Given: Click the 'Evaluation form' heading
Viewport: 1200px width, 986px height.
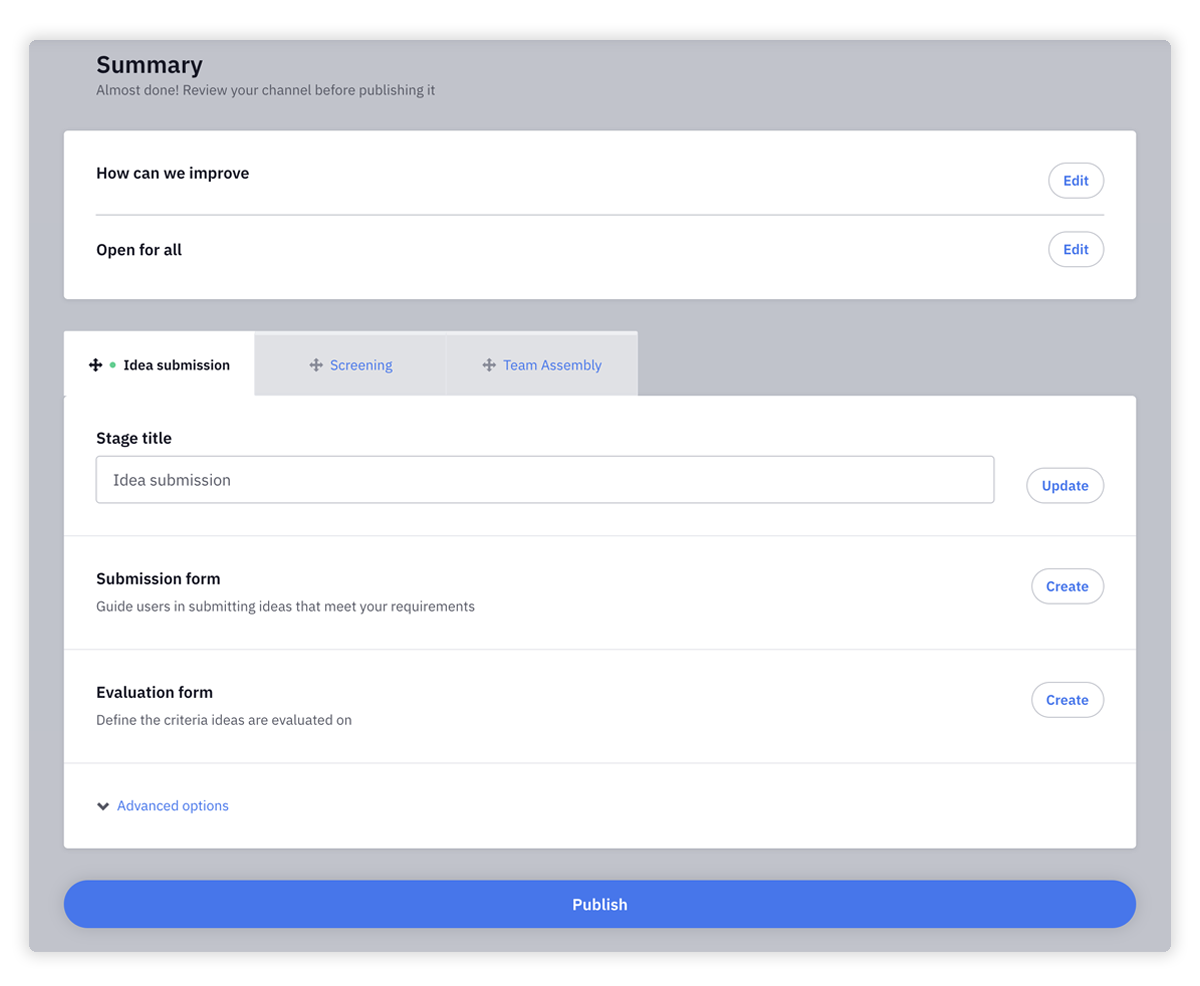Looking at the screenshot, I should [x=154, y=692].
